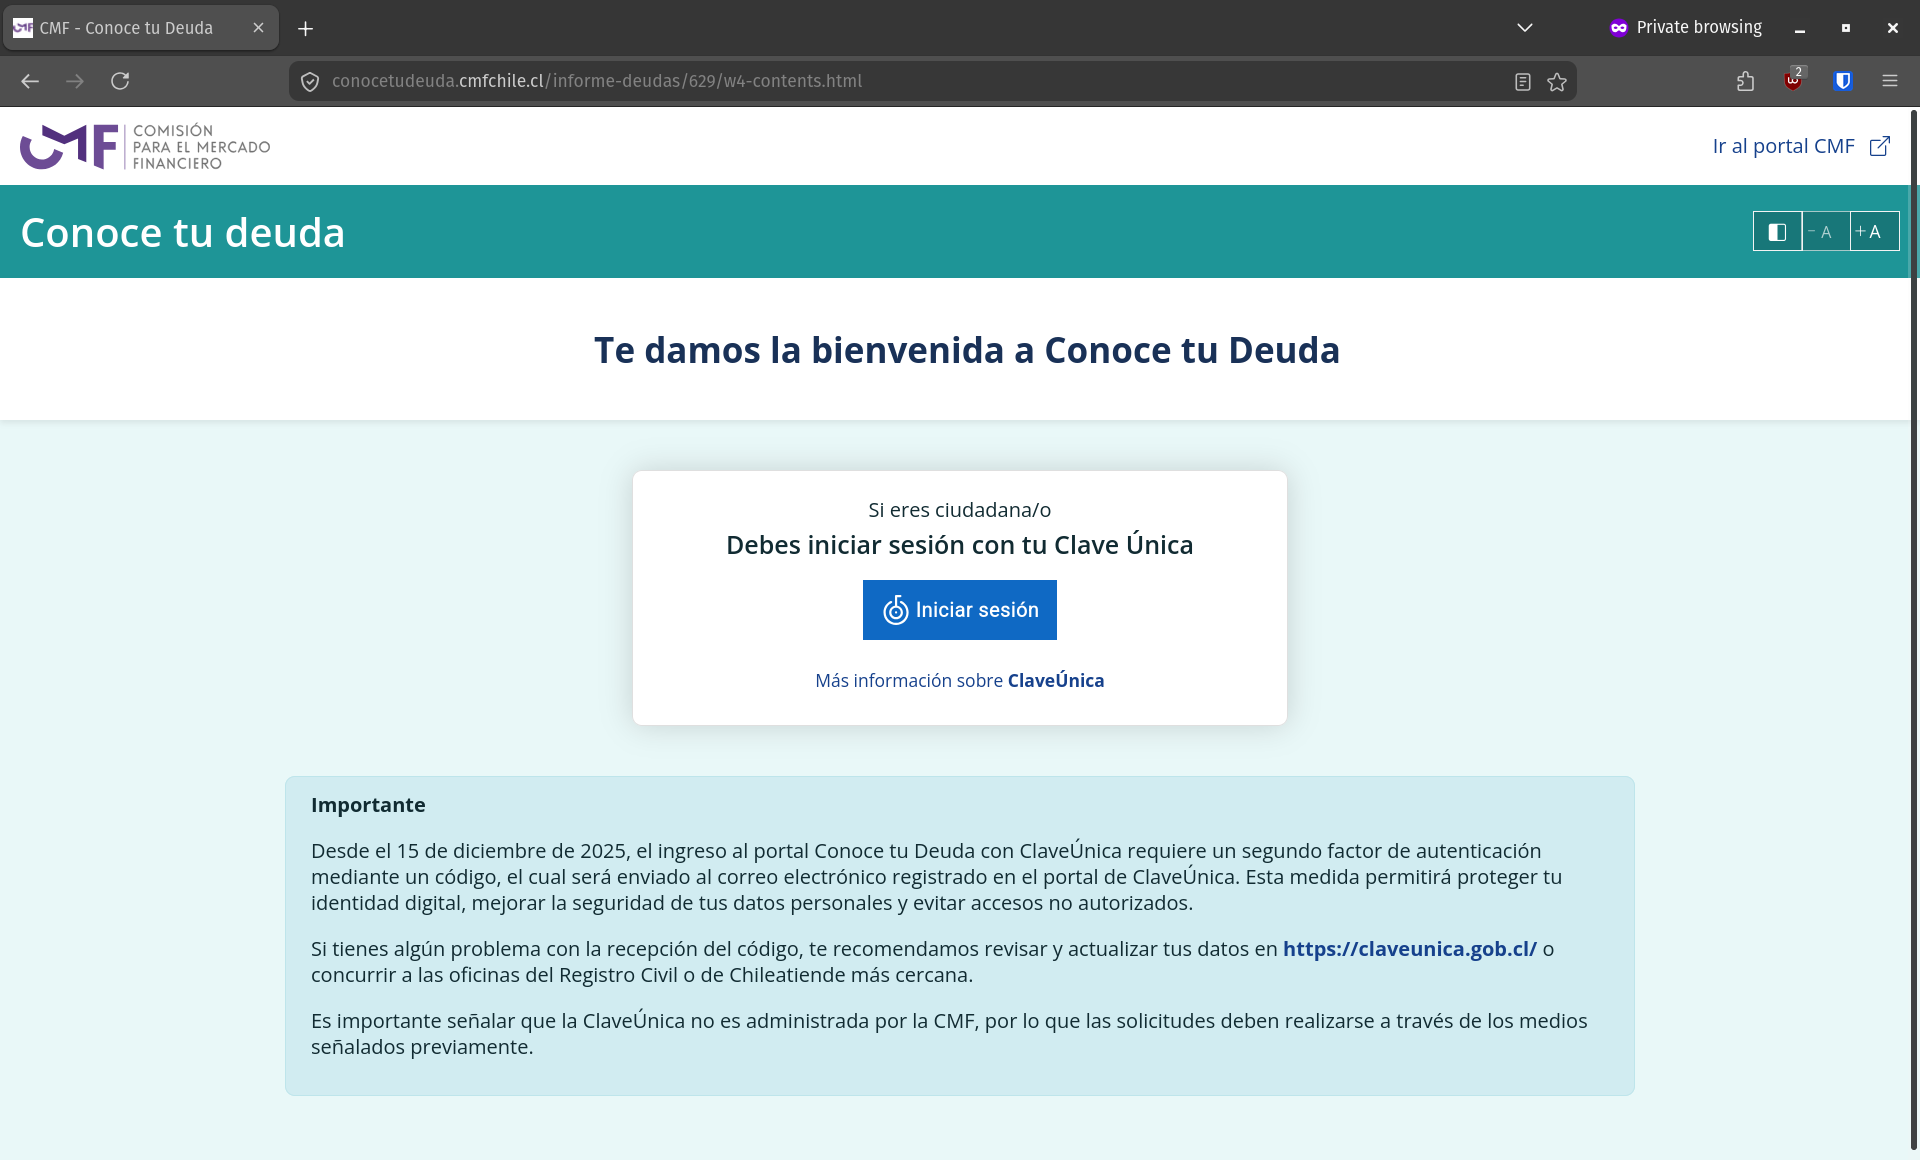Select the CMF - Conoce tu Deuda tab

127,28
